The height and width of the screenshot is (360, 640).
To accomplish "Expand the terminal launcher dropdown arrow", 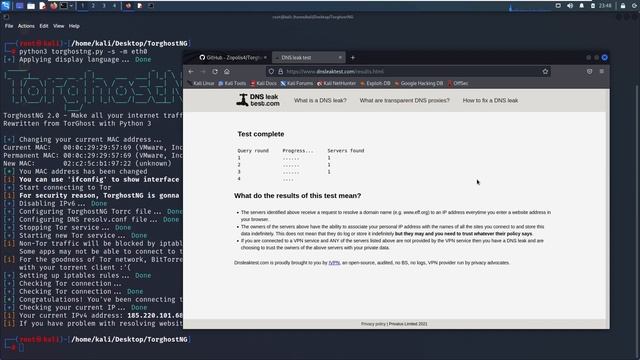I will coord(71,6).
